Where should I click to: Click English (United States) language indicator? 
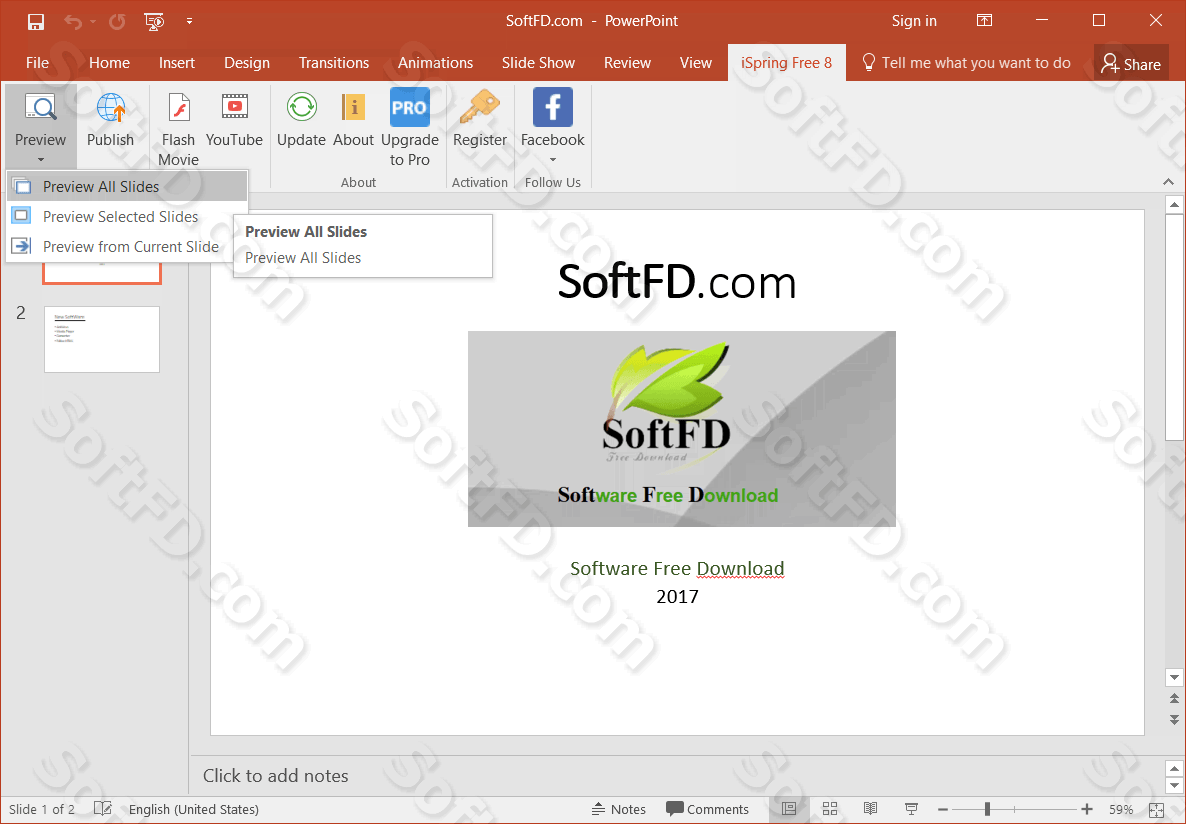[x=194, y=810]
